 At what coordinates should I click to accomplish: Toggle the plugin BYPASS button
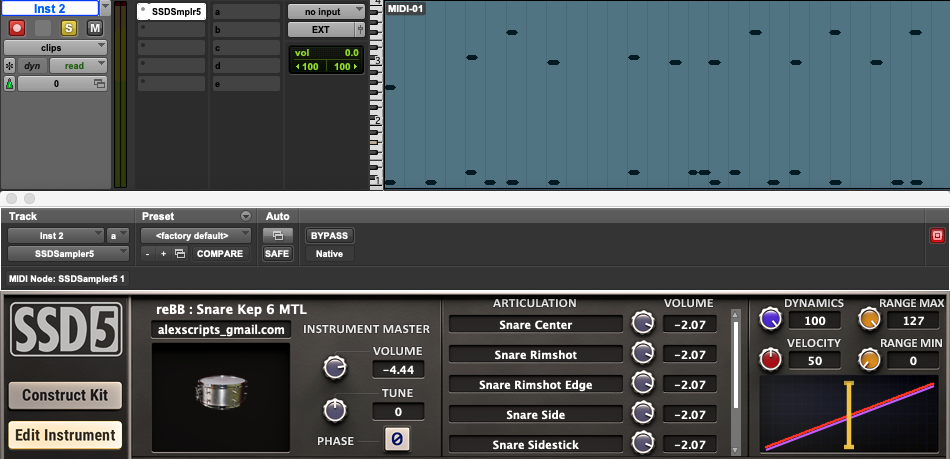click(x=330, y=236)
